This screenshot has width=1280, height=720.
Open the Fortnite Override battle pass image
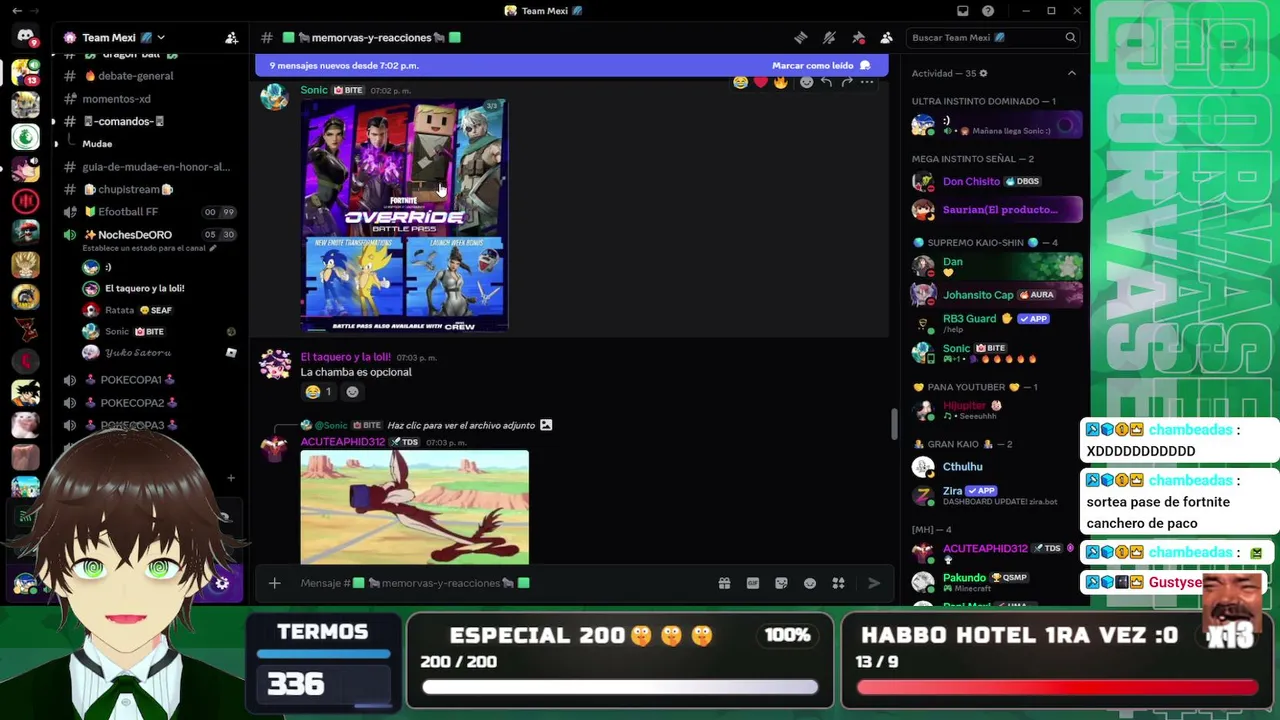pyautogui.click(x=404, y=215)
